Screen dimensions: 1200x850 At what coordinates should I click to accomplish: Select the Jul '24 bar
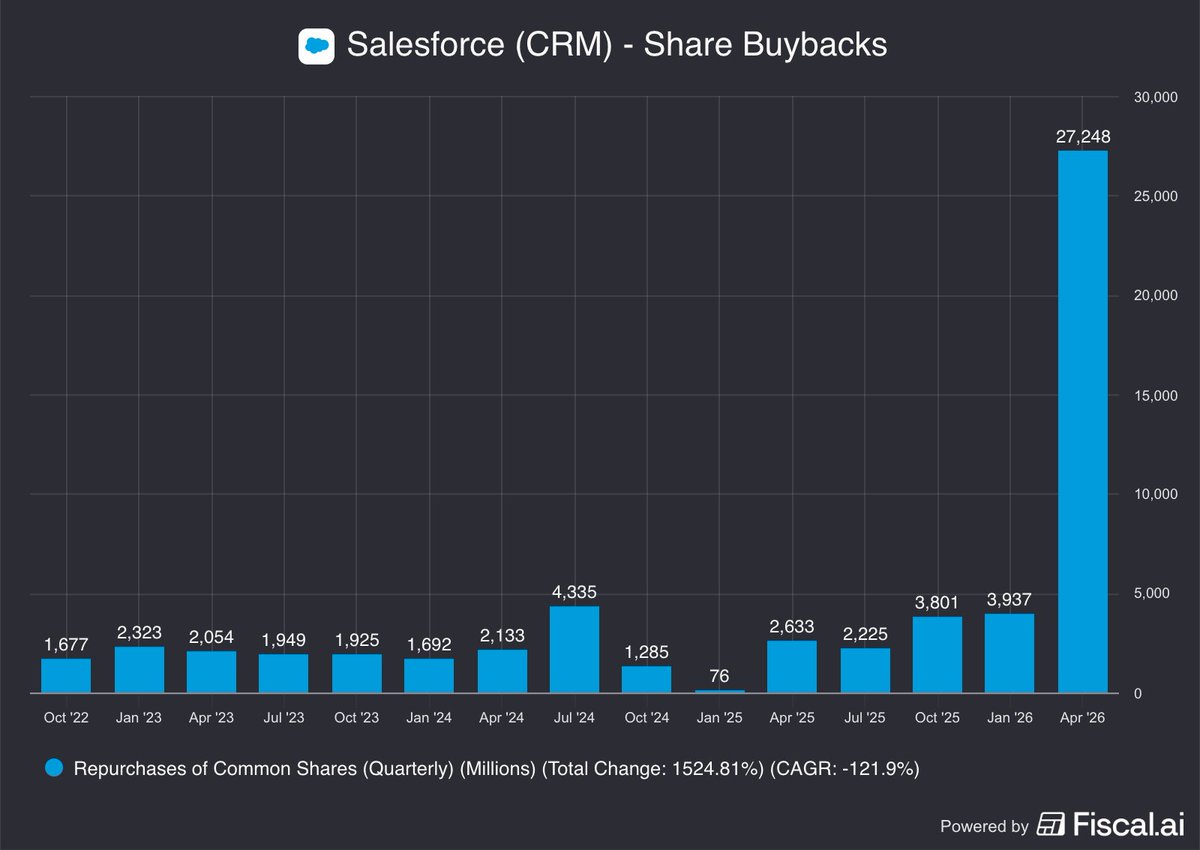[x=575, y=649]
